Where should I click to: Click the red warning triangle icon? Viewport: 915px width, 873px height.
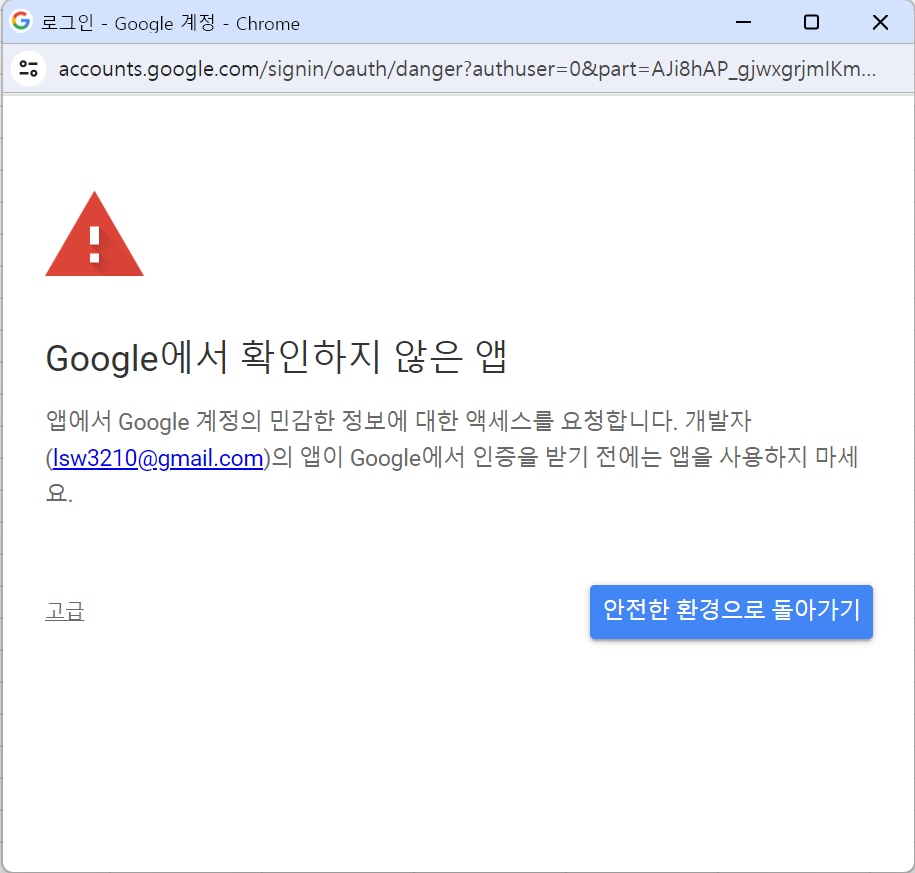click(95, 234)
